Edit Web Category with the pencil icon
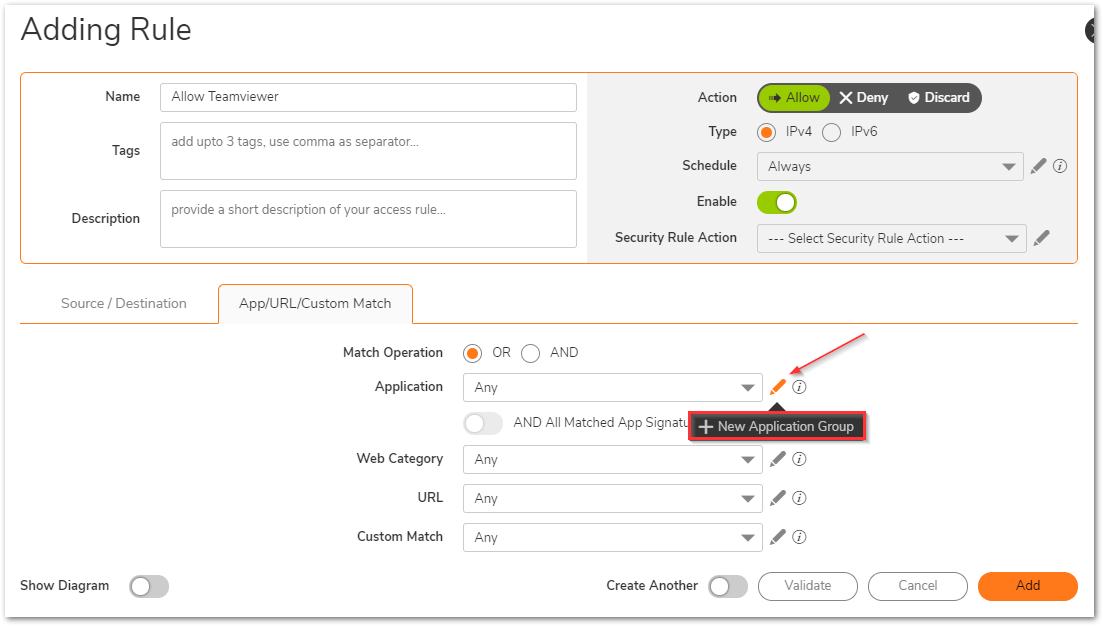This screenshot has height=626, width=1103. pyautogui.click(x=778, y=459)
